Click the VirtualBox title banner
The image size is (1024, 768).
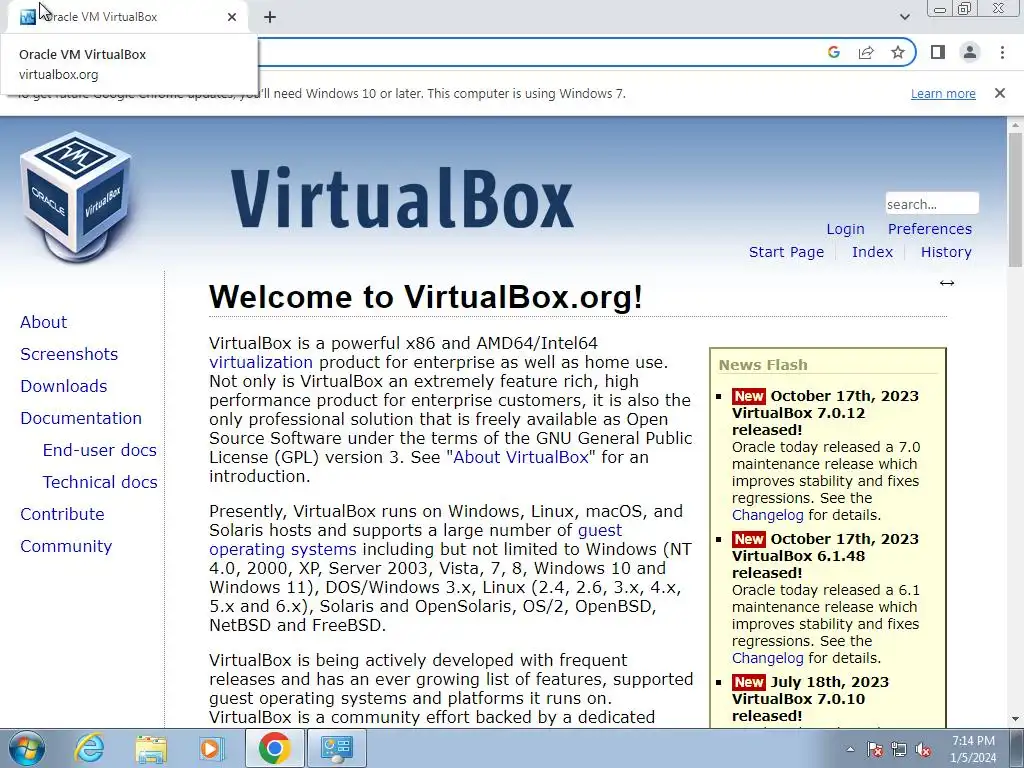click(x=402, y=198)
